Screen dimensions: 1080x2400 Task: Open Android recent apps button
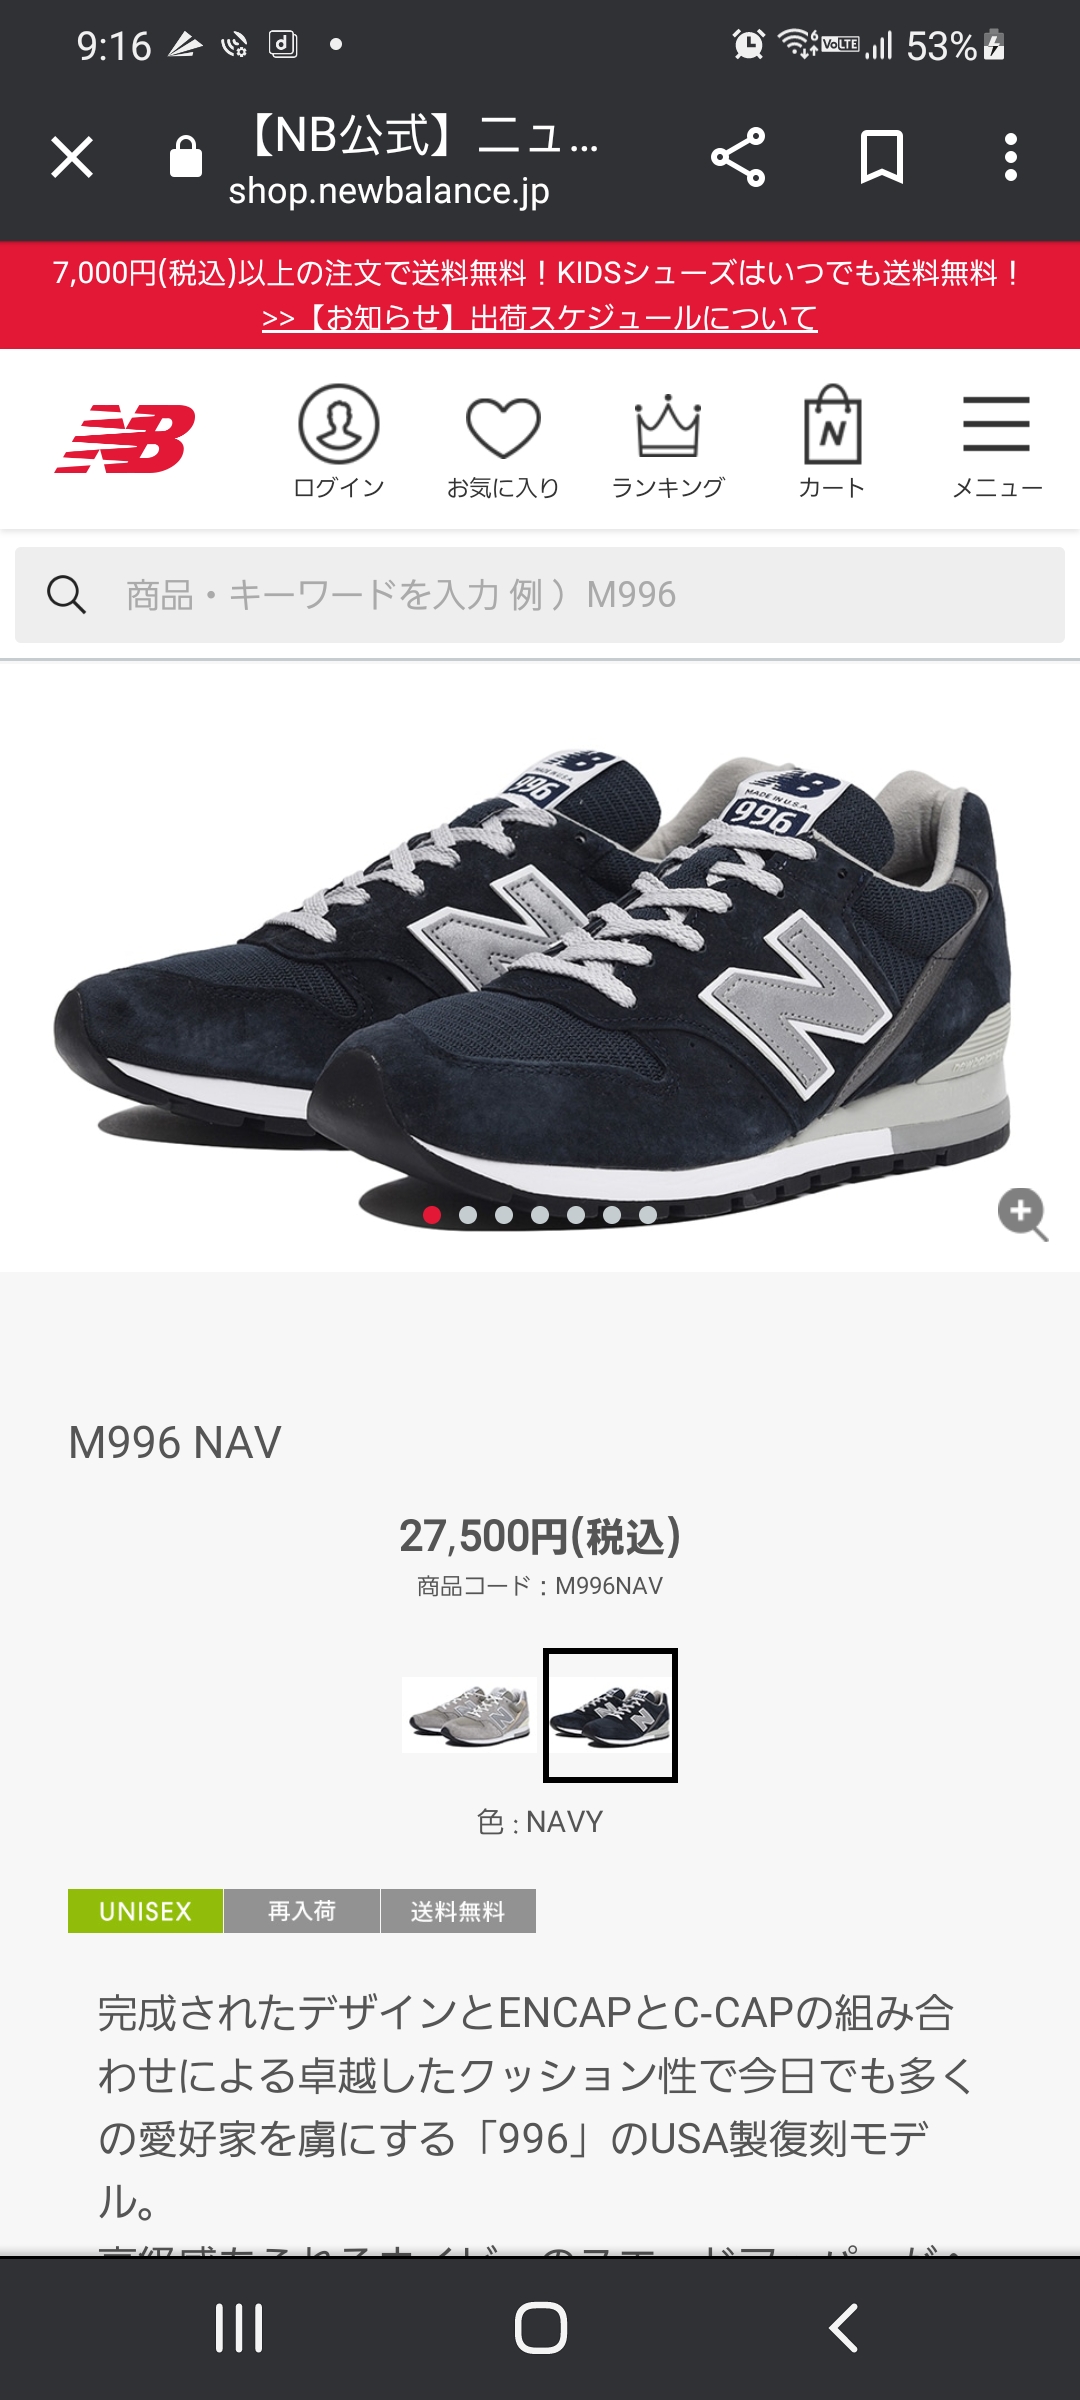239,2328
